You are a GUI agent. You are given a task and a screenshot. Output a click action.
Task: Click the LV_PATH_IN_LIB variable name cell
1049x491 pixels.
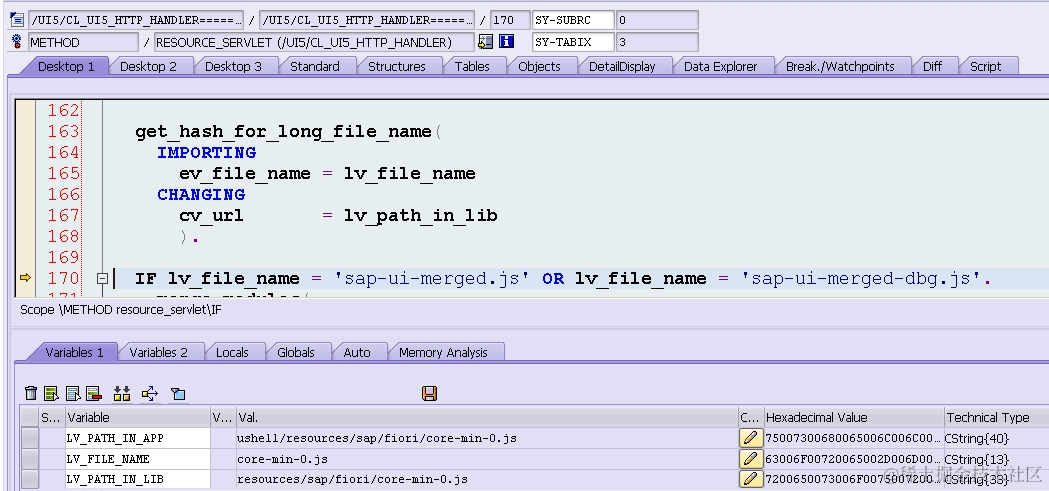[x=137, y=479]
